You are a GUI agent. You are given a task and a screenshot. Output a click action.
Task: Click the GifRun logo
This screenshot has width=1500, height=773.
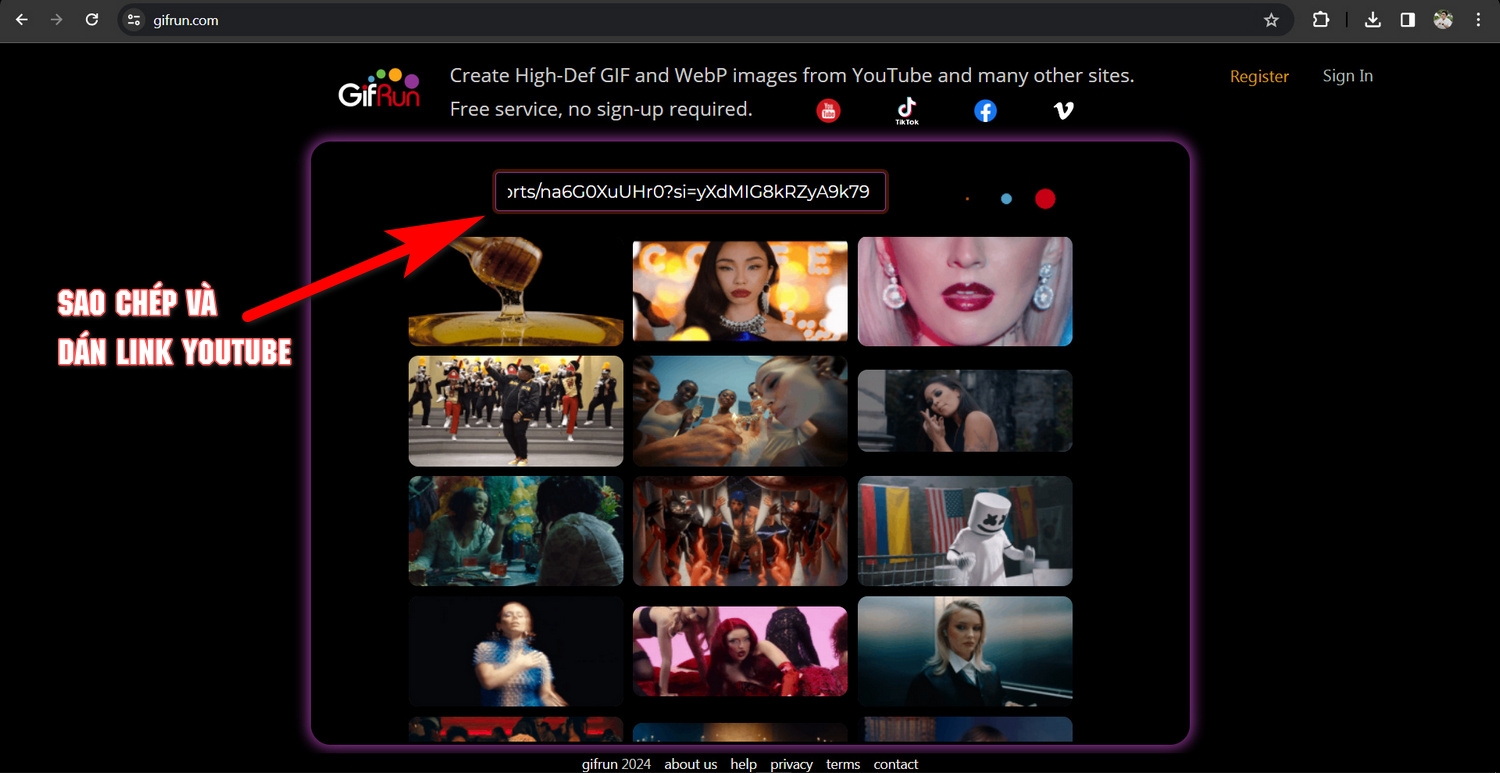(379, 89)
